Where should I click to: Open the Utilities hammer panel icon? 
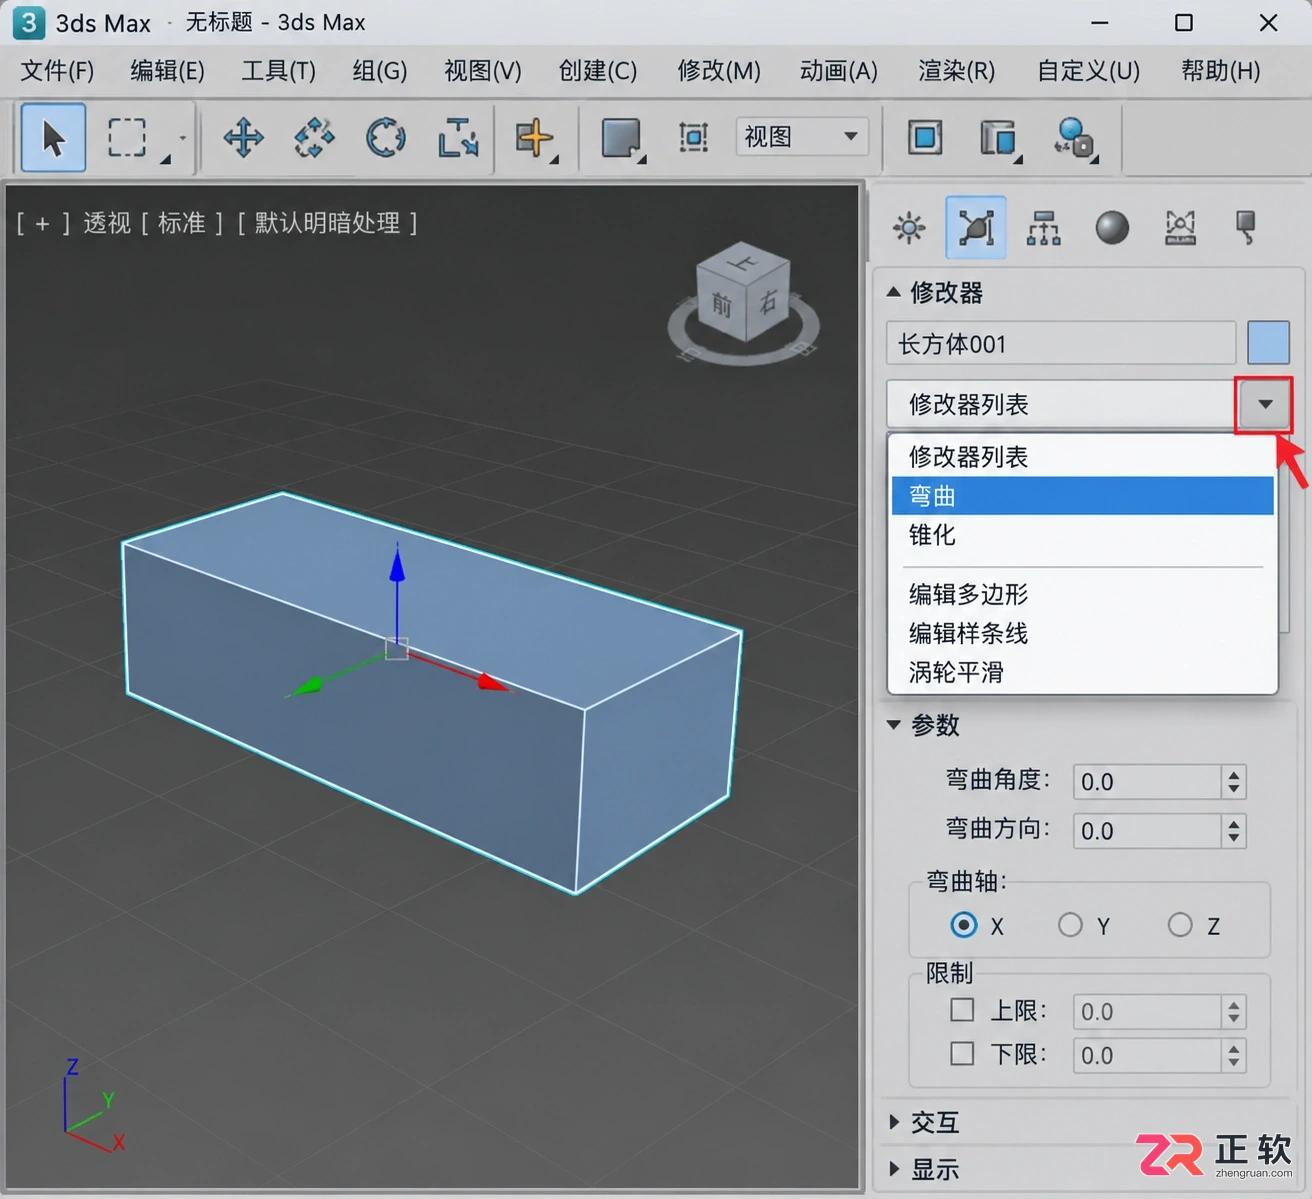(1246, 228)
